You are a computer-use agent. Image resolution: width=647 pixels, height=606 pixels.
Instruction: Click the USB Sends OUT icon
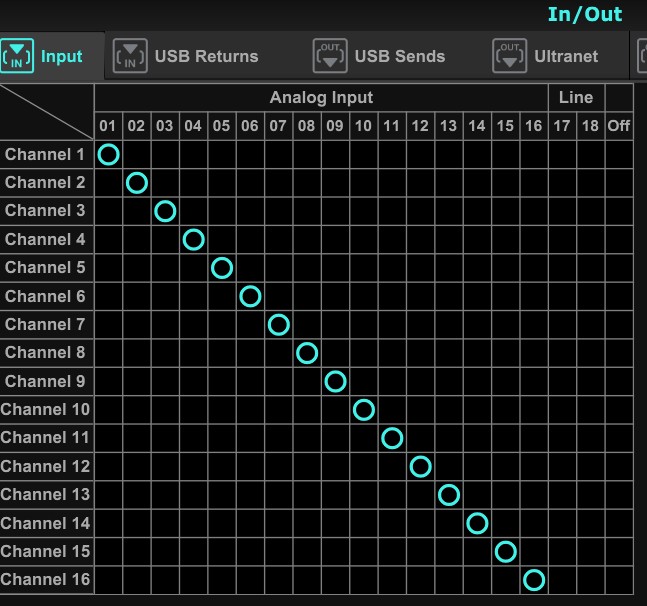(x=330, y=56)
